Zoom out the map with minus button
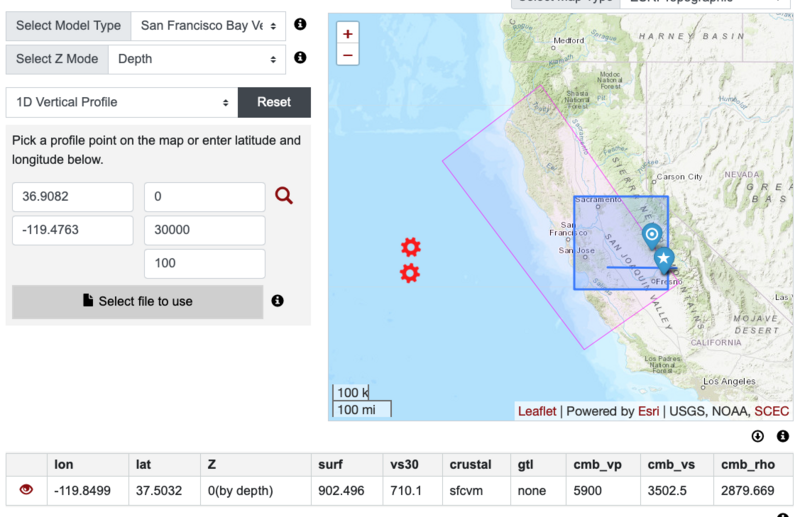The image size is (800, 517). point(348,55)
